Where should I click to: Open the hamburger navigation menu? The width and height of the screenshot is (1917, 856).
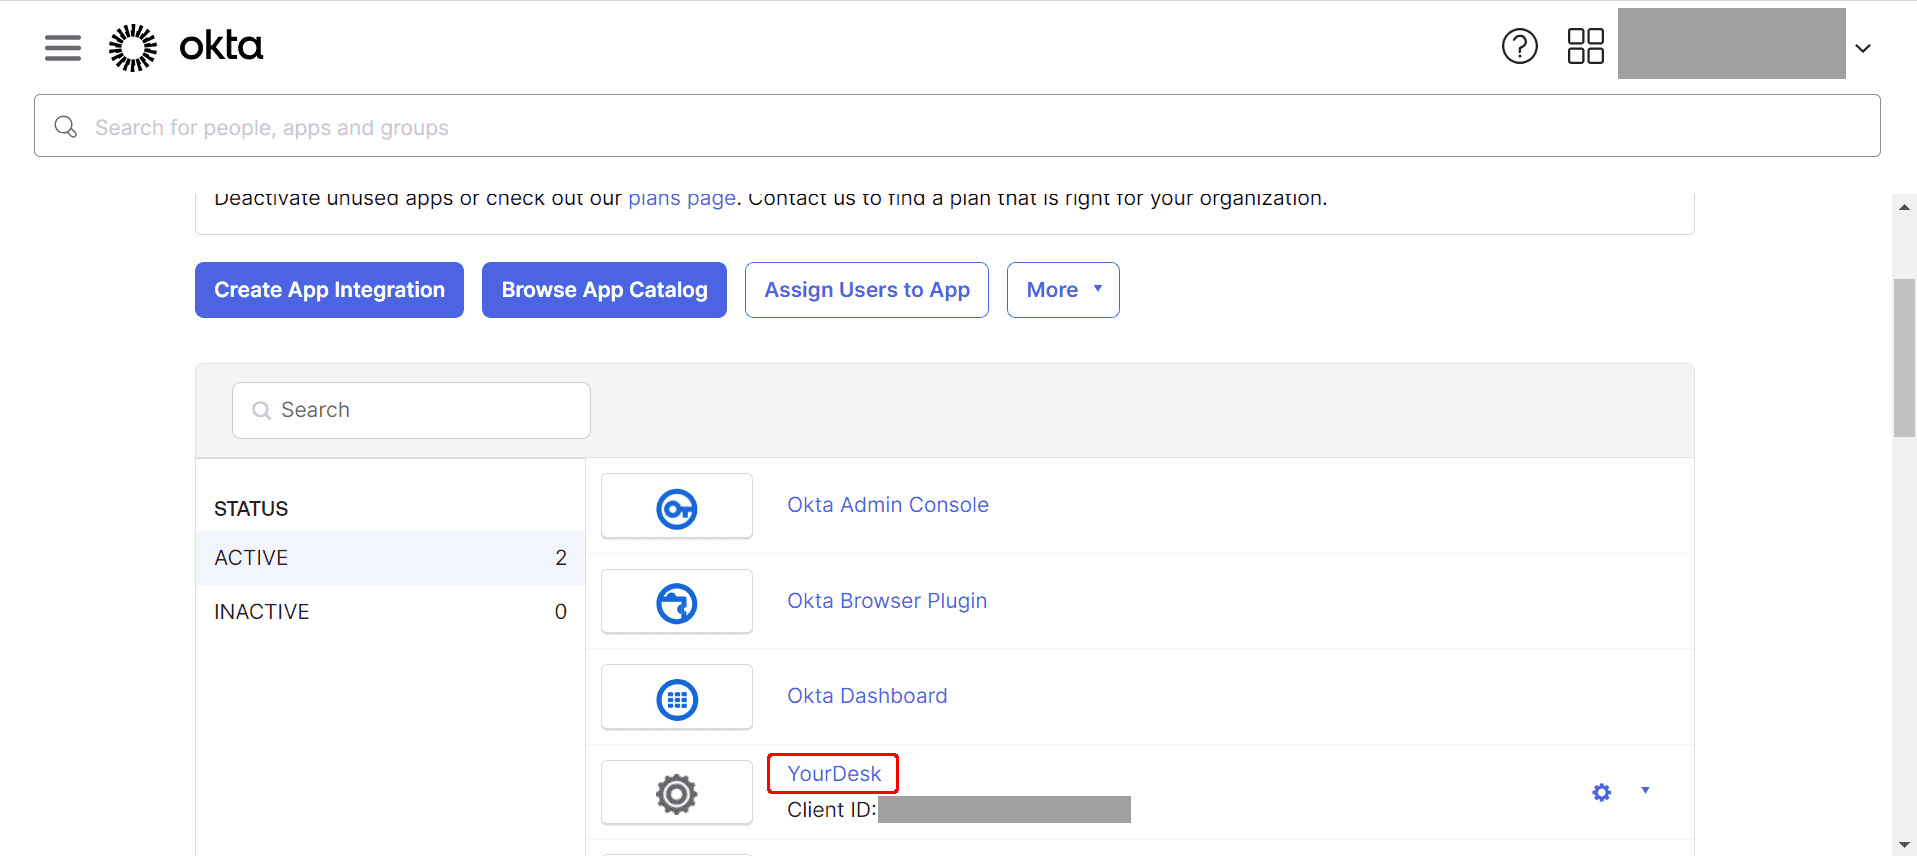click(x=63, y=47)
